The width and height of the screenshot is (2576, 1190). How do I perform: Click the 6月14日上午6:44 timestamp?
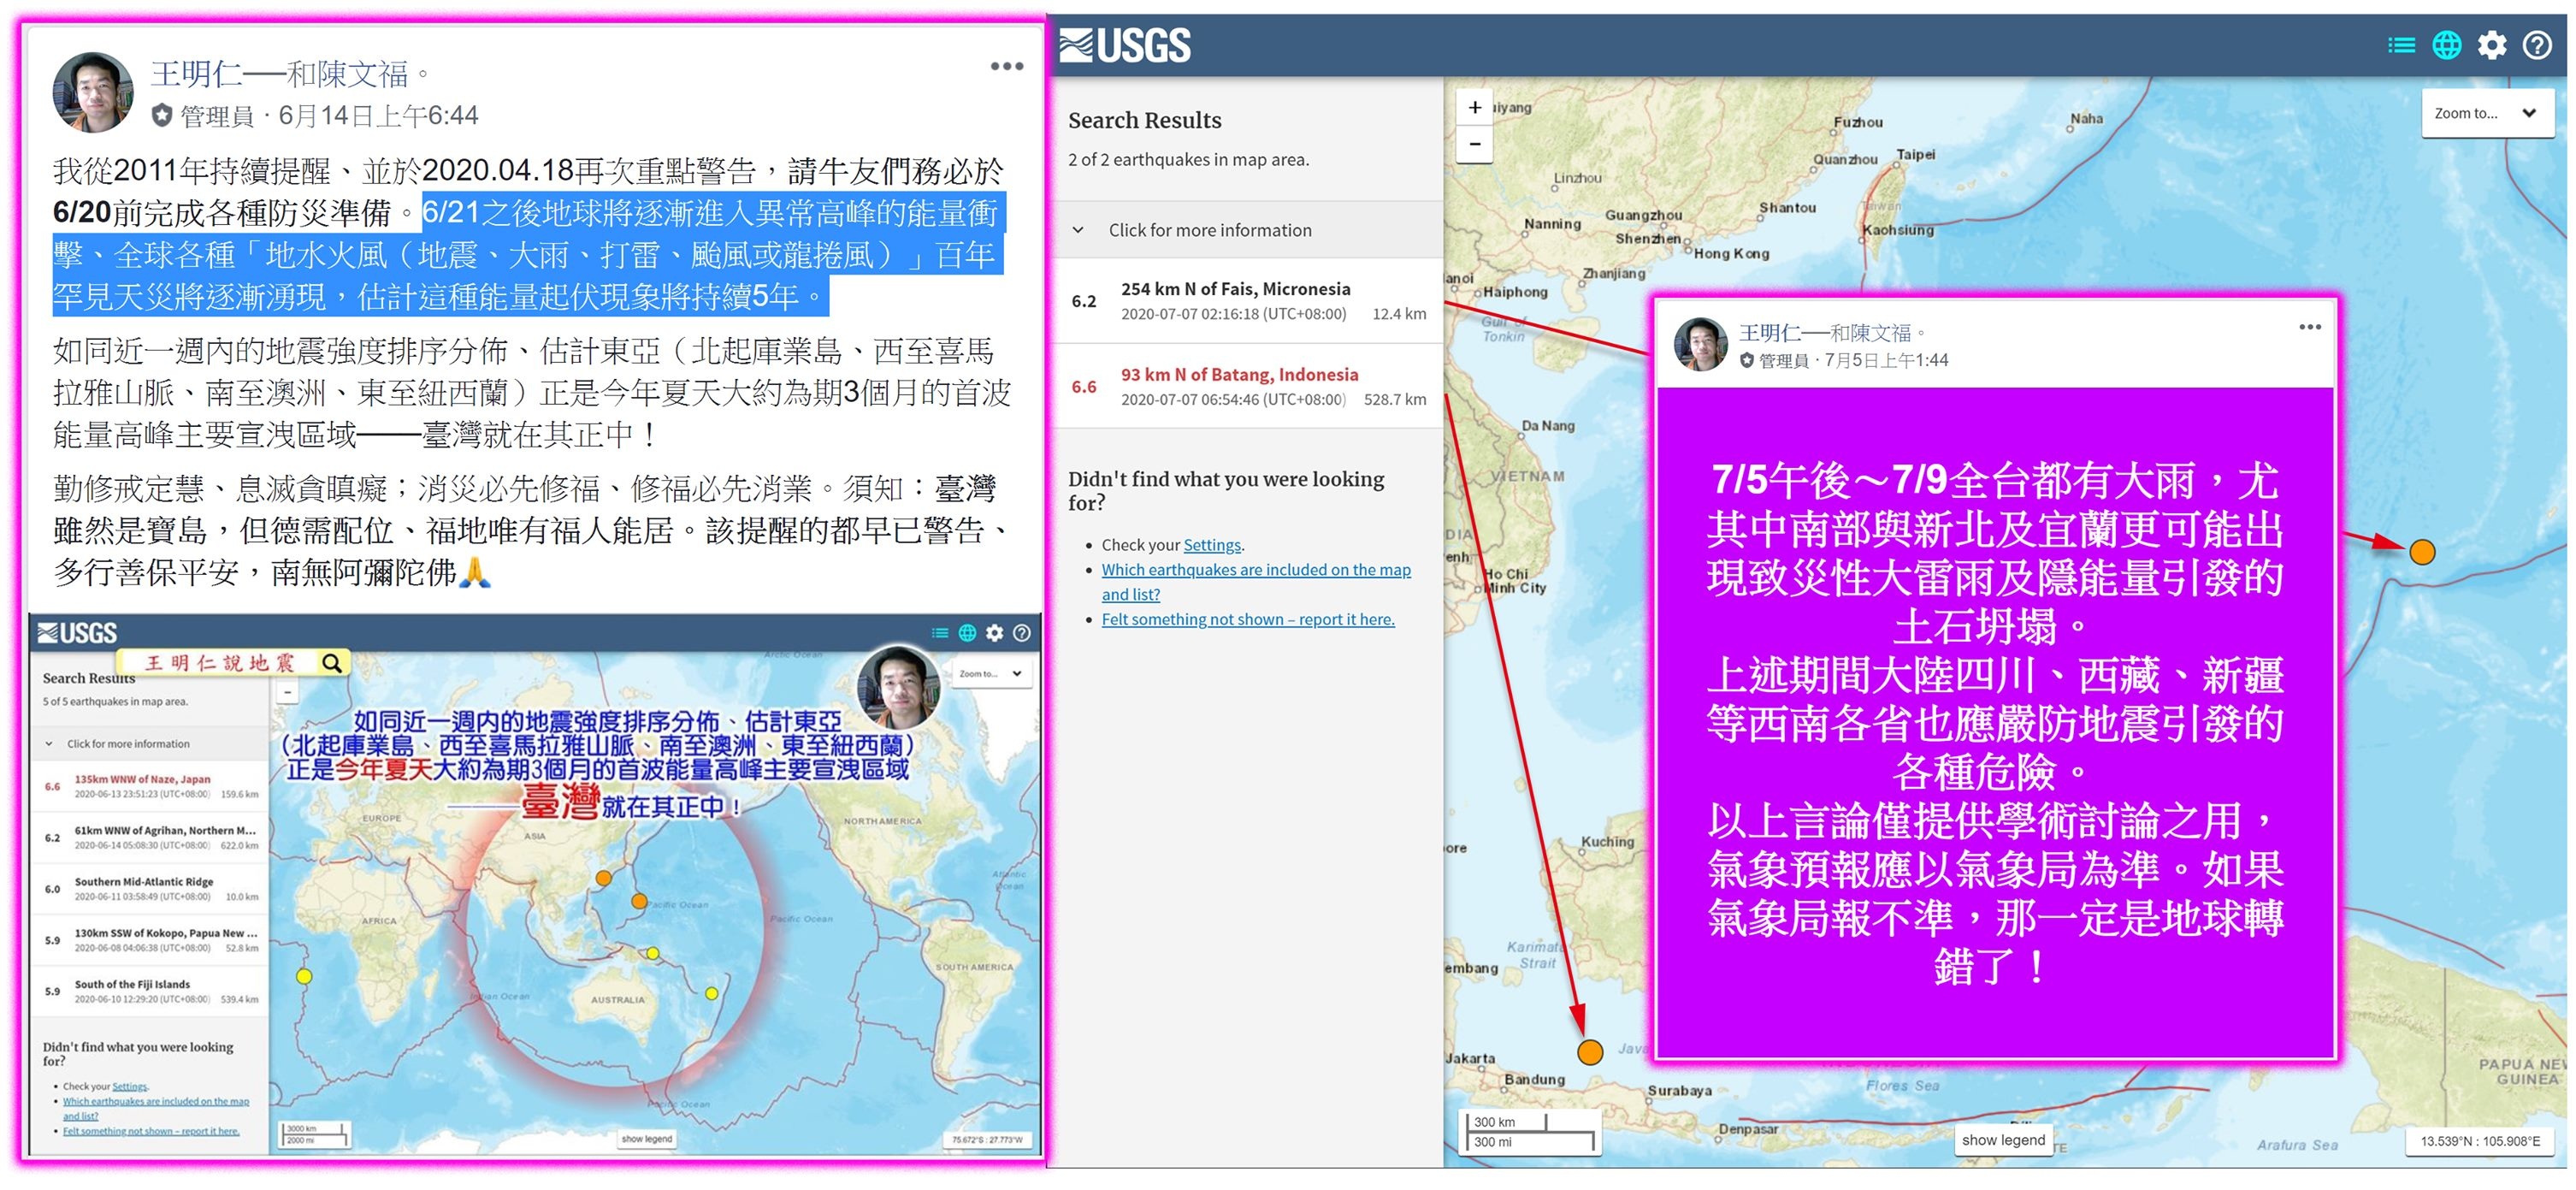[378, 116]
